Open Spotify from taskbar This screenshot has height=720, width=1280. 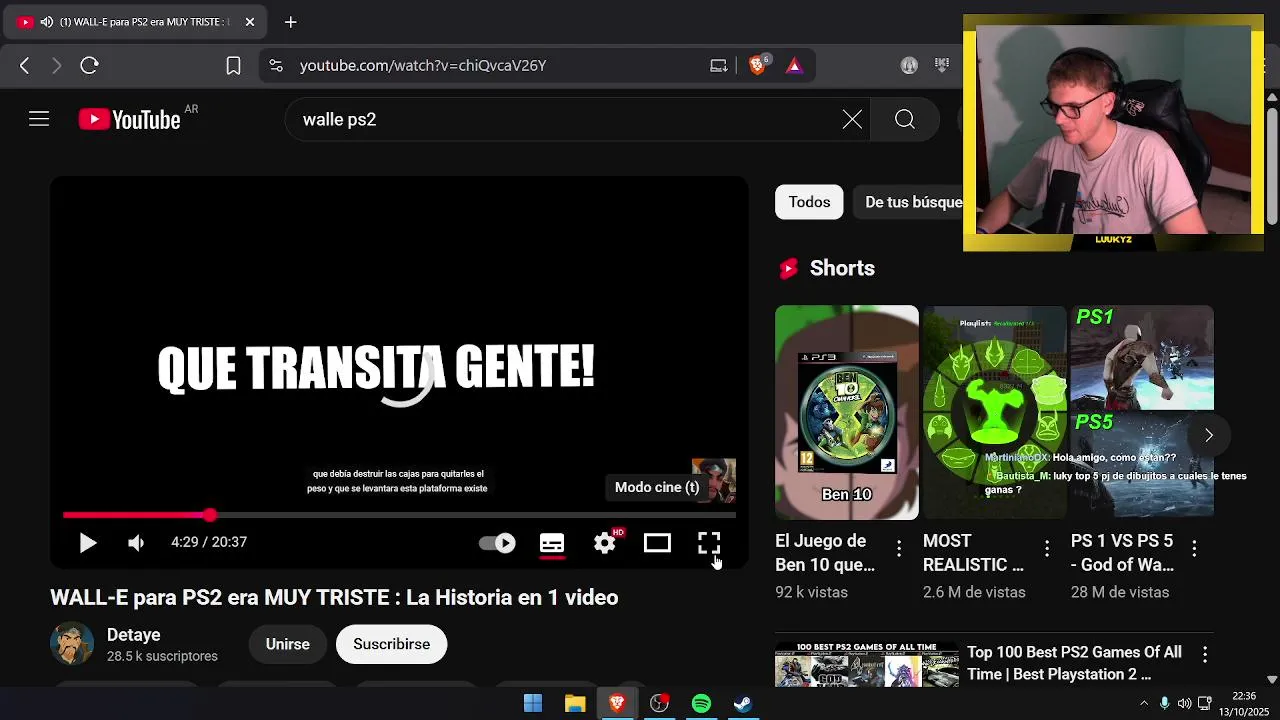point(701,703)
